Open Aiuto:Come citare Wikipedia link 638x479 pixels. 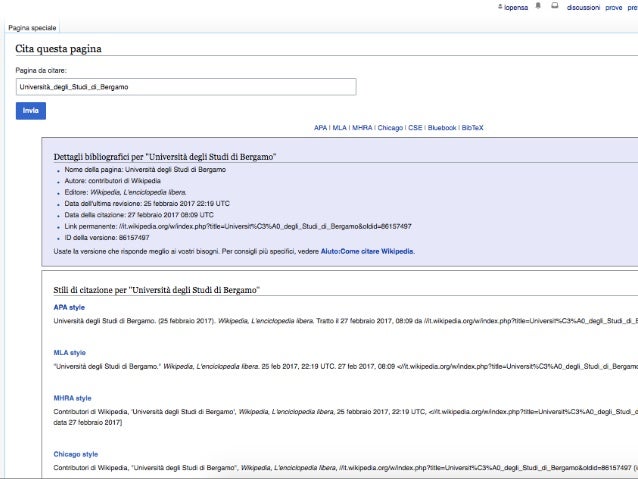tap(367, 252)
